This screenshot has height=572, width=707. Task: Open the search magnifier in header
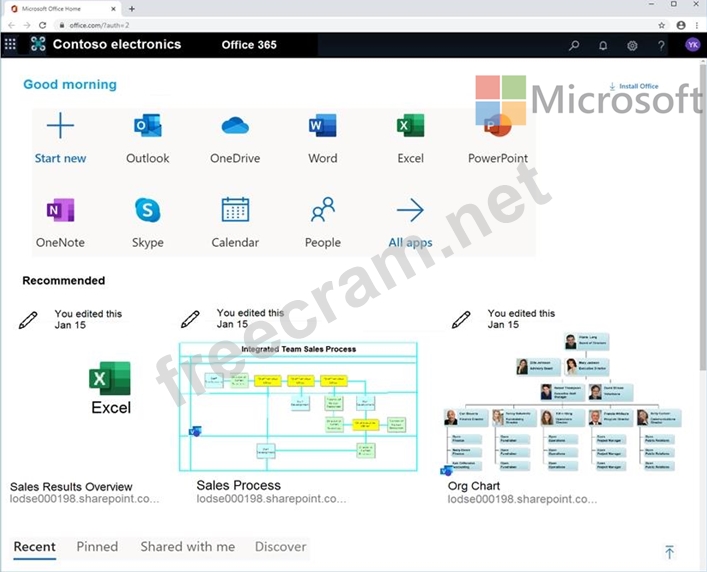tap(574, 45)
